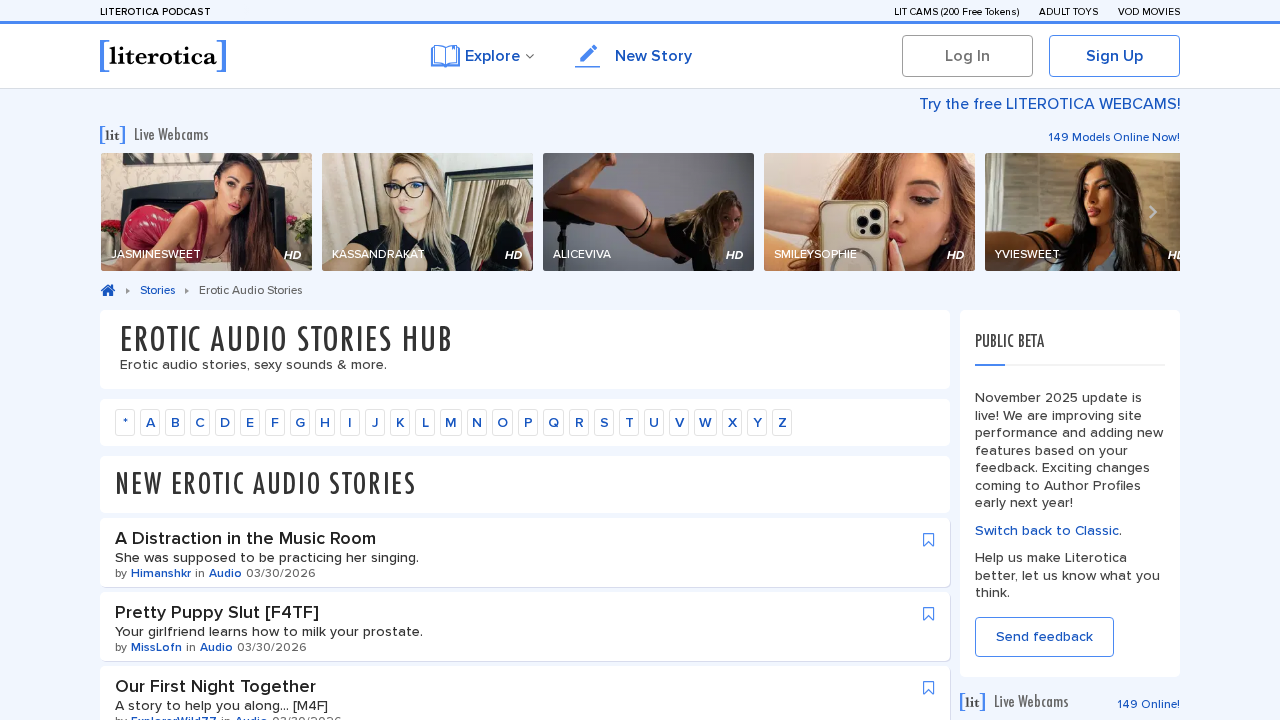Open JasmineSweet webcam thumbnail
Image resolution: width=1280 pixels, height=720 pixels.
coord(206,212)
